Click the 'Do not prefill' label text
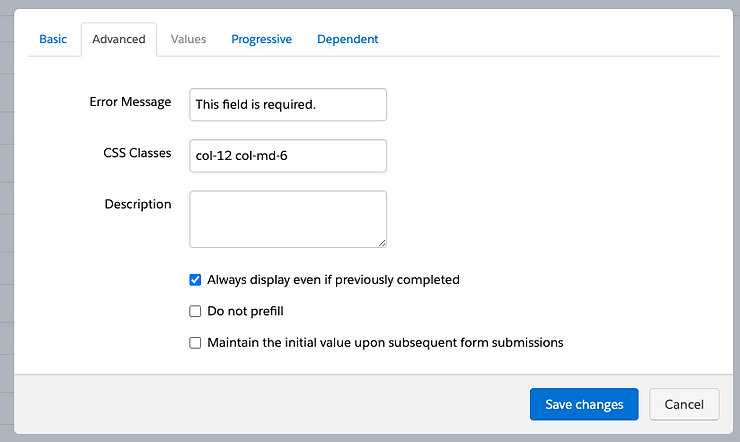 [x=245, y=311]
